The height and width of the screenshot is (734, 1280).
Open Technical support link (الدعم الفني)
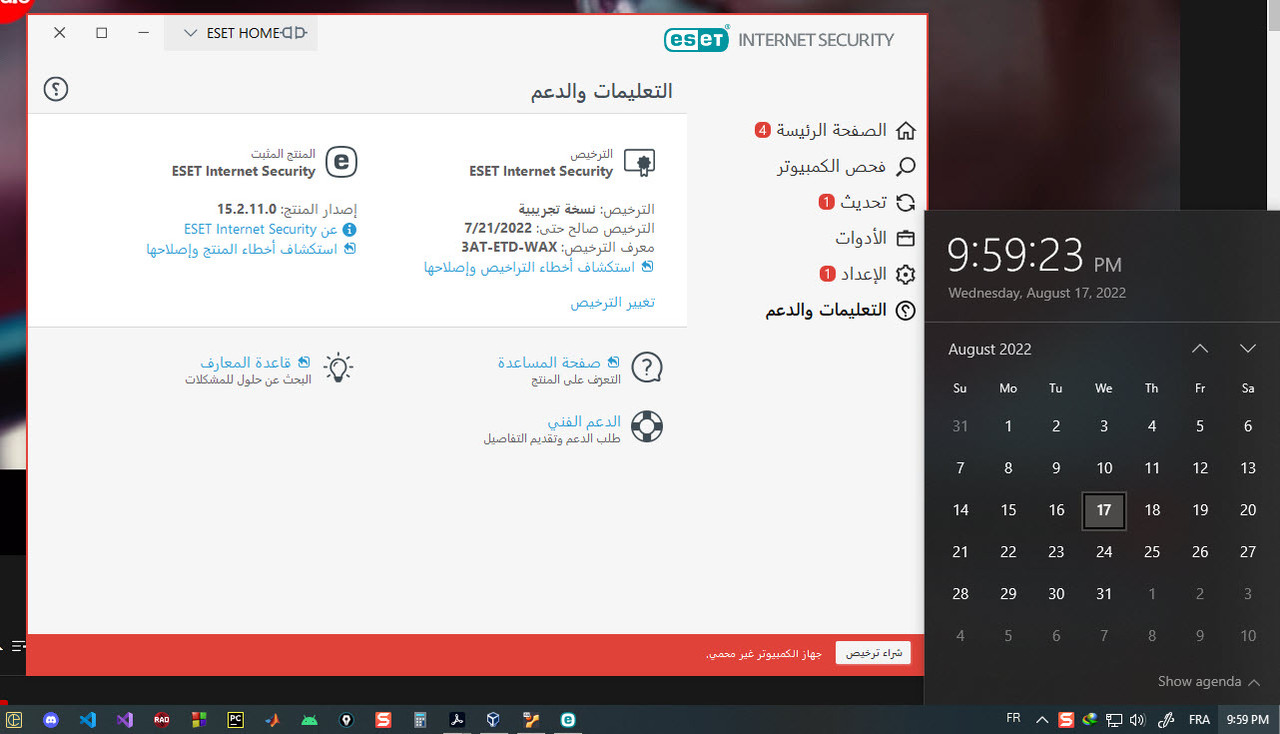pyautogui.click(x=584, y=422)
